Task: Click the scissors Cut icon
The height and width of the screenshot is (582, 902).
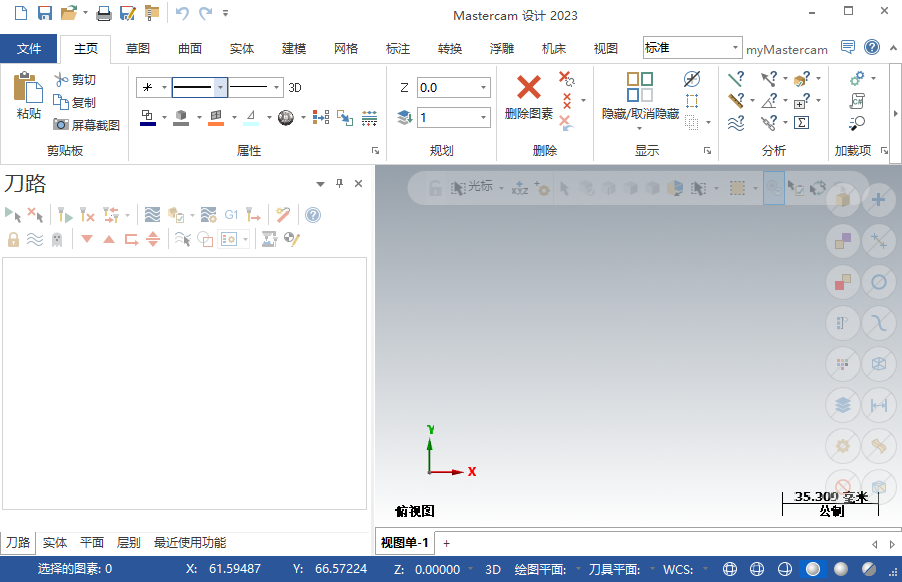Action: (62, 80)
